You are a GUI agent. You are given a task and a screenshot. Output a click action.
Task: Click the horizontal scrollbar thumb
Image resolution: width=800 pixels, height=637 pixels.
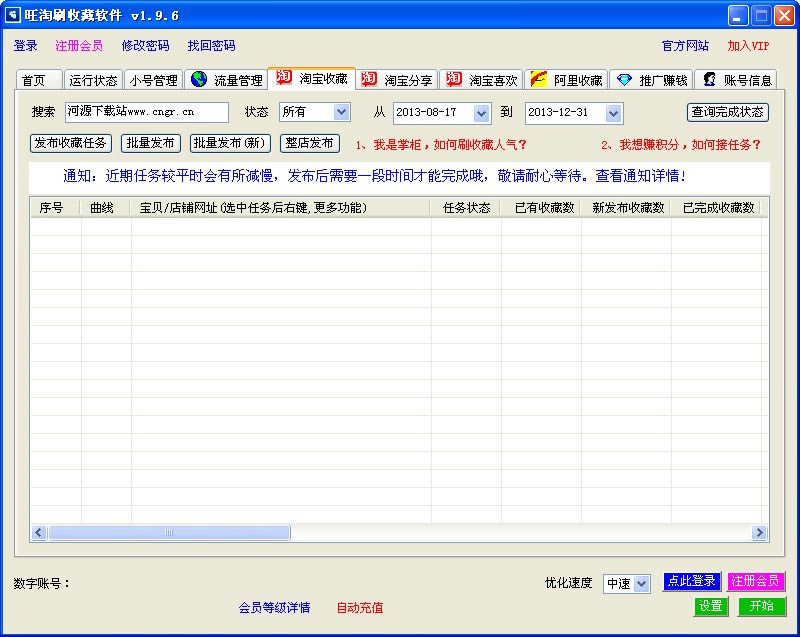[x=169, y=532]
